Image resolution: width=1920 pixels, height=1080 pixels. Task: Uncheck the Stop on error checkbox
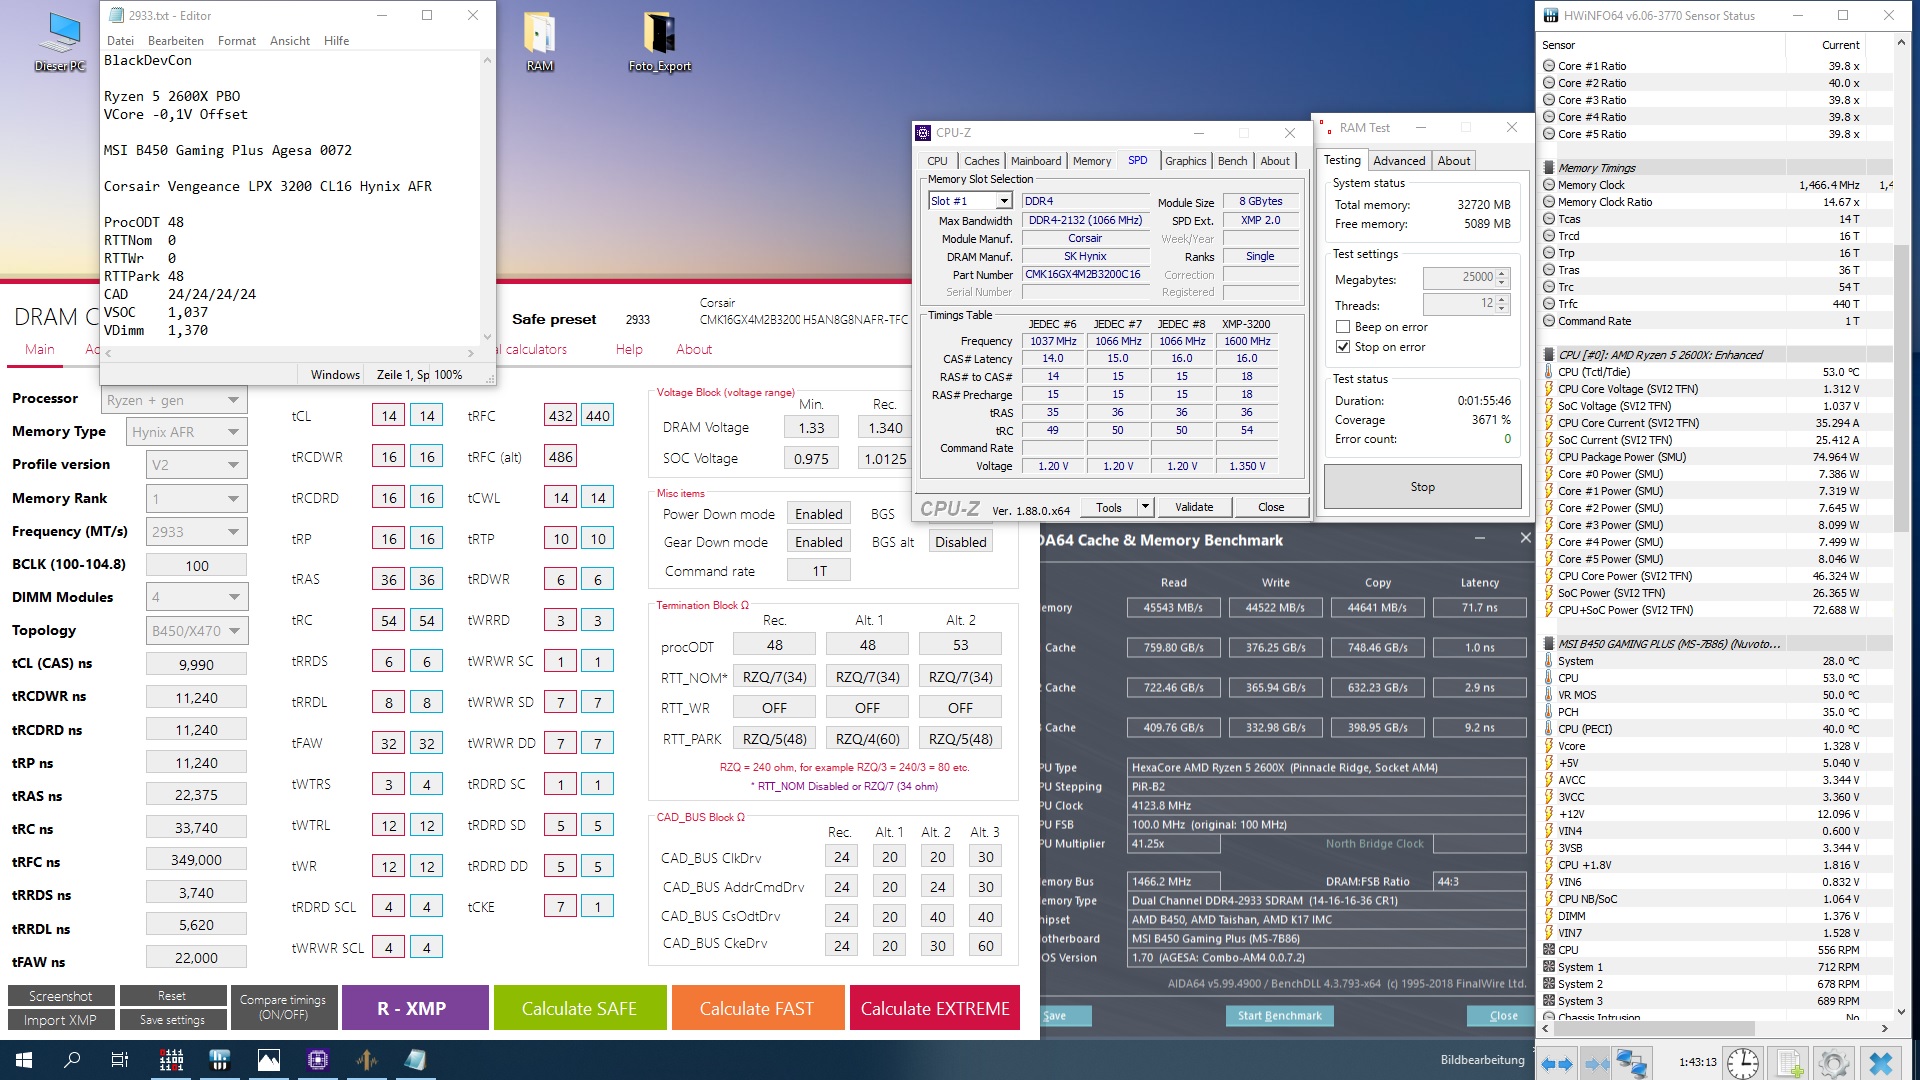point(1343,347)
